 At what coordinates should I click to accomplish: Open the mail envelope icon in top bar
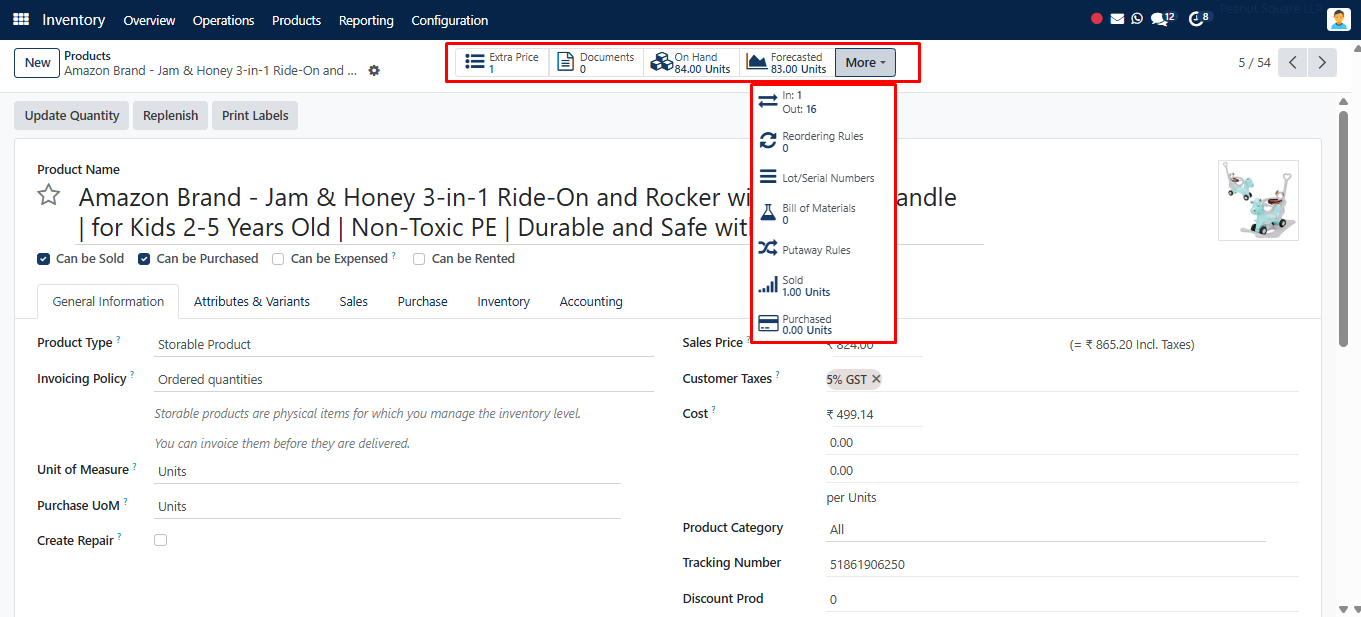click(x=1117, y=19)
